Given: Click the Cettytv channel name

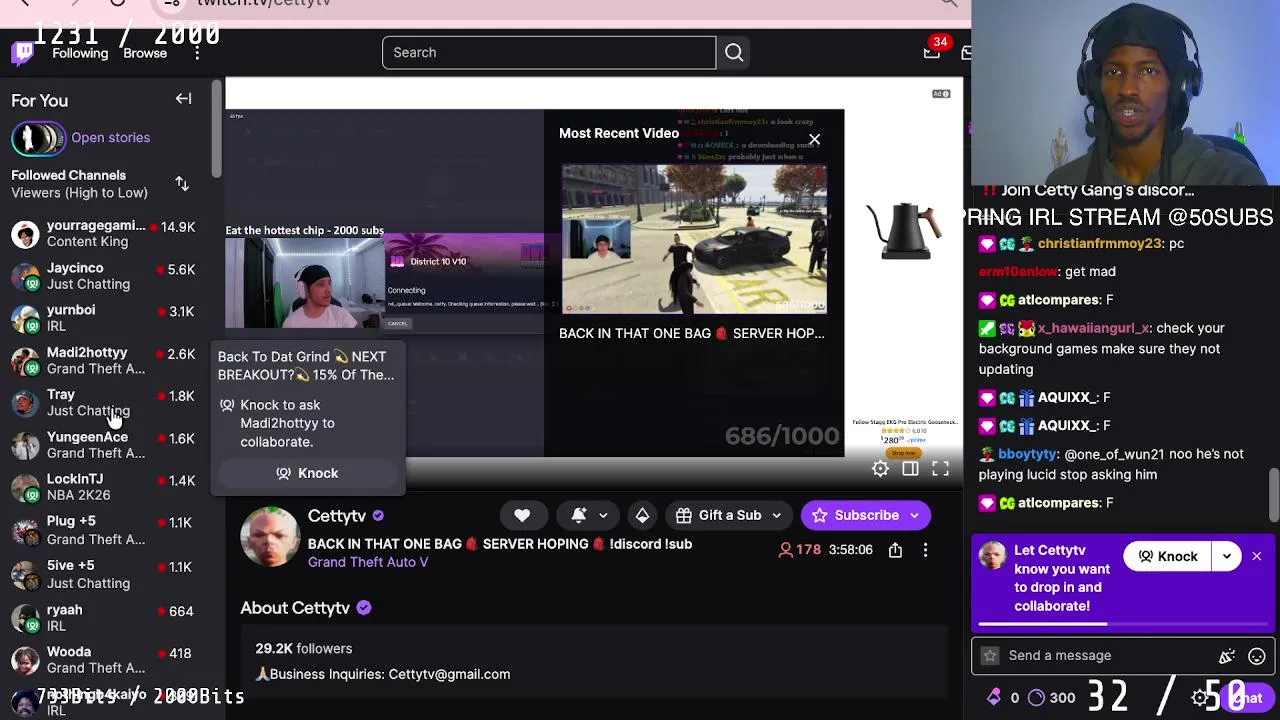Looking at the screenshot, I should pyautogui.click(x=337, y=516).
